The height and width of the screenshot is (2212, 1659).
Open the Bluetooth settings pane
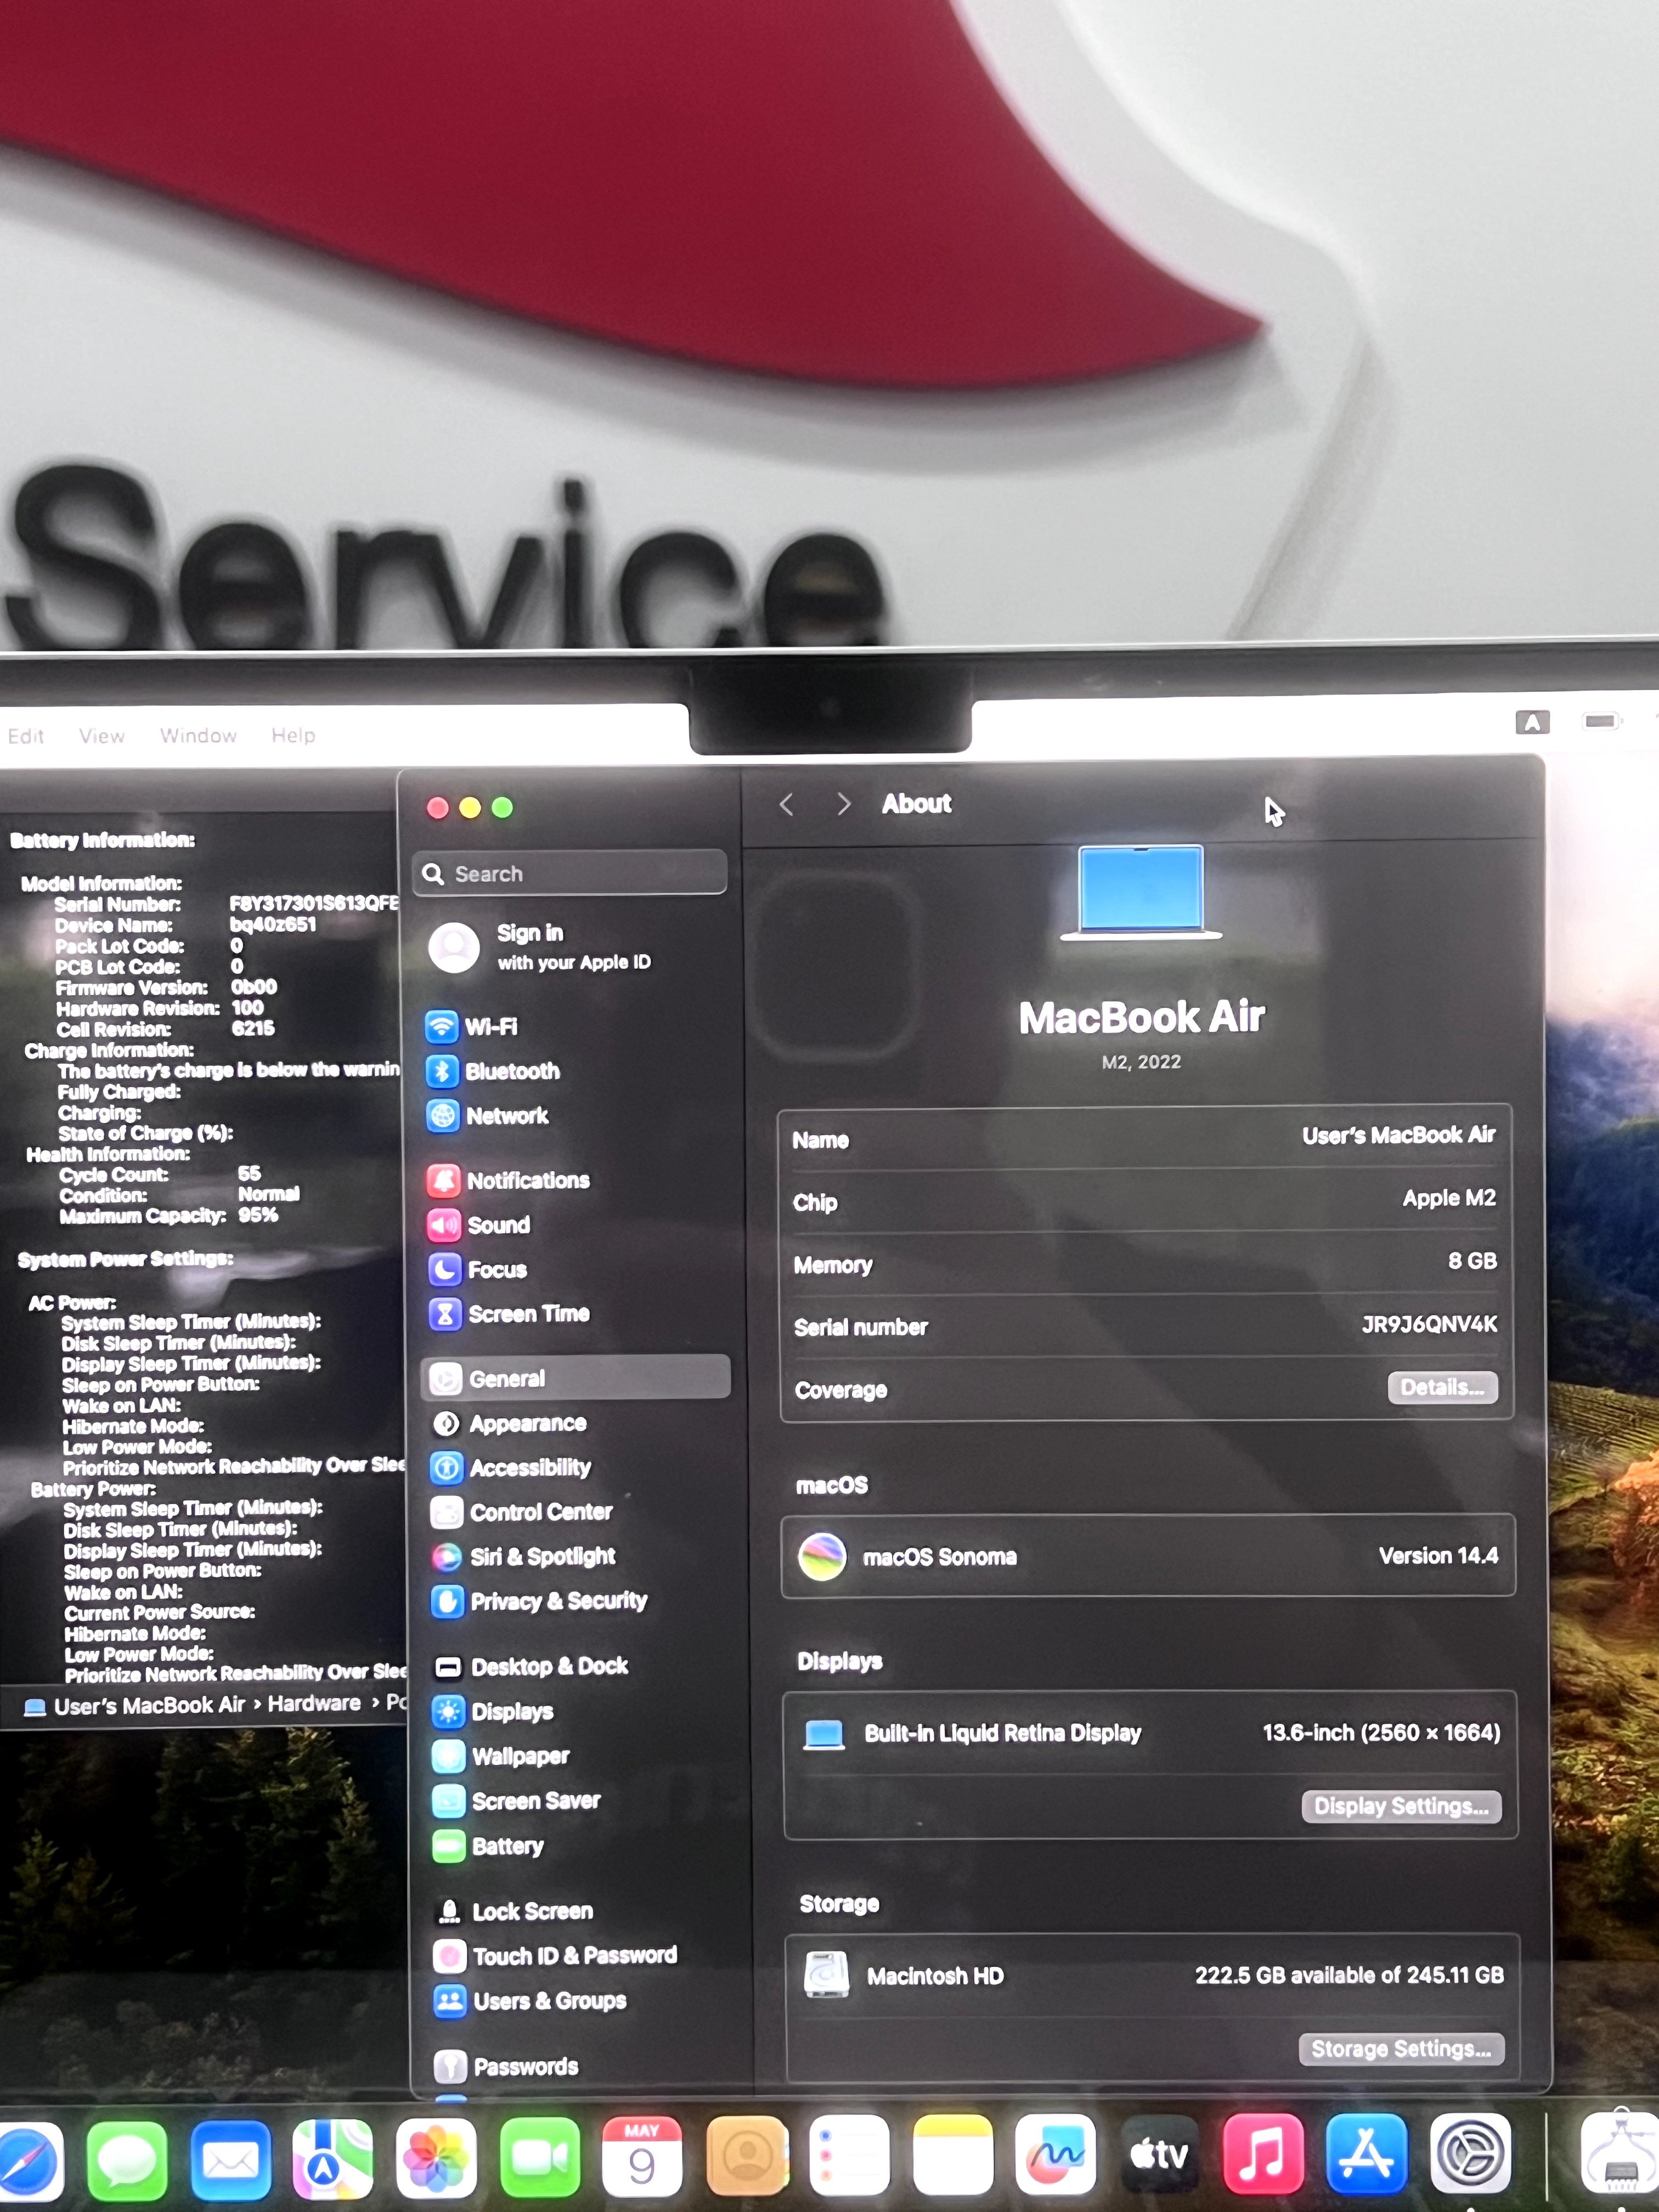pyautogui.click(x=511, y=1071)
